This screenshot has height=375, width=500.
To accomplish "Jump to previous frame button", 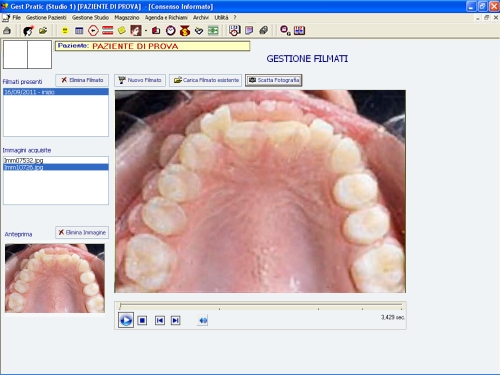I will click(160, 321).
